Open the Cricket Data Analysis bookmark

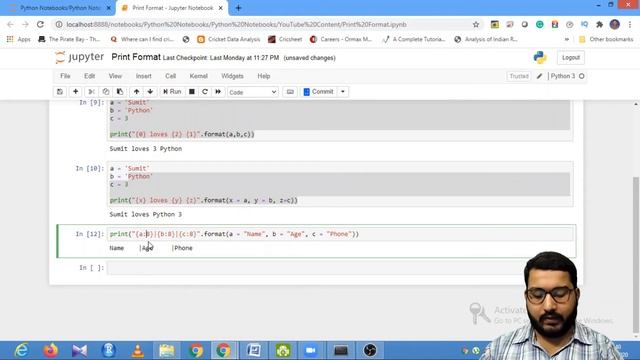[229, 39]
